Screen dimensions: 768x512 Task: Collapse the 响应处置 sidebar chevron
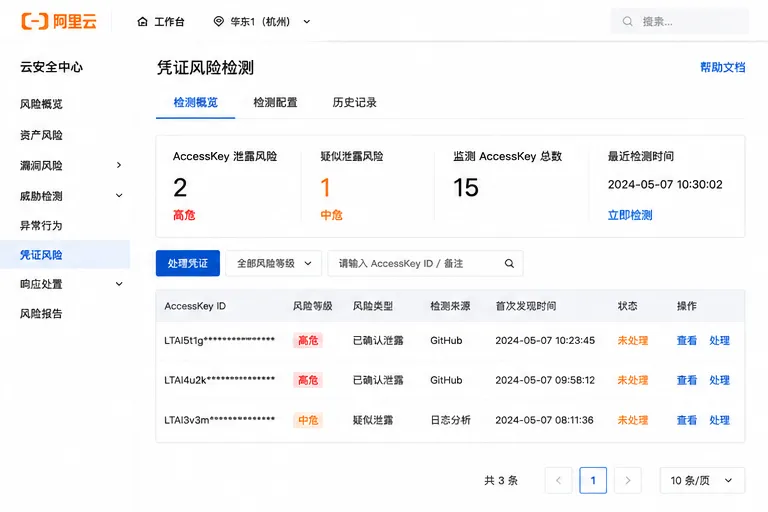pyautogui.click(x=119, y=284)
